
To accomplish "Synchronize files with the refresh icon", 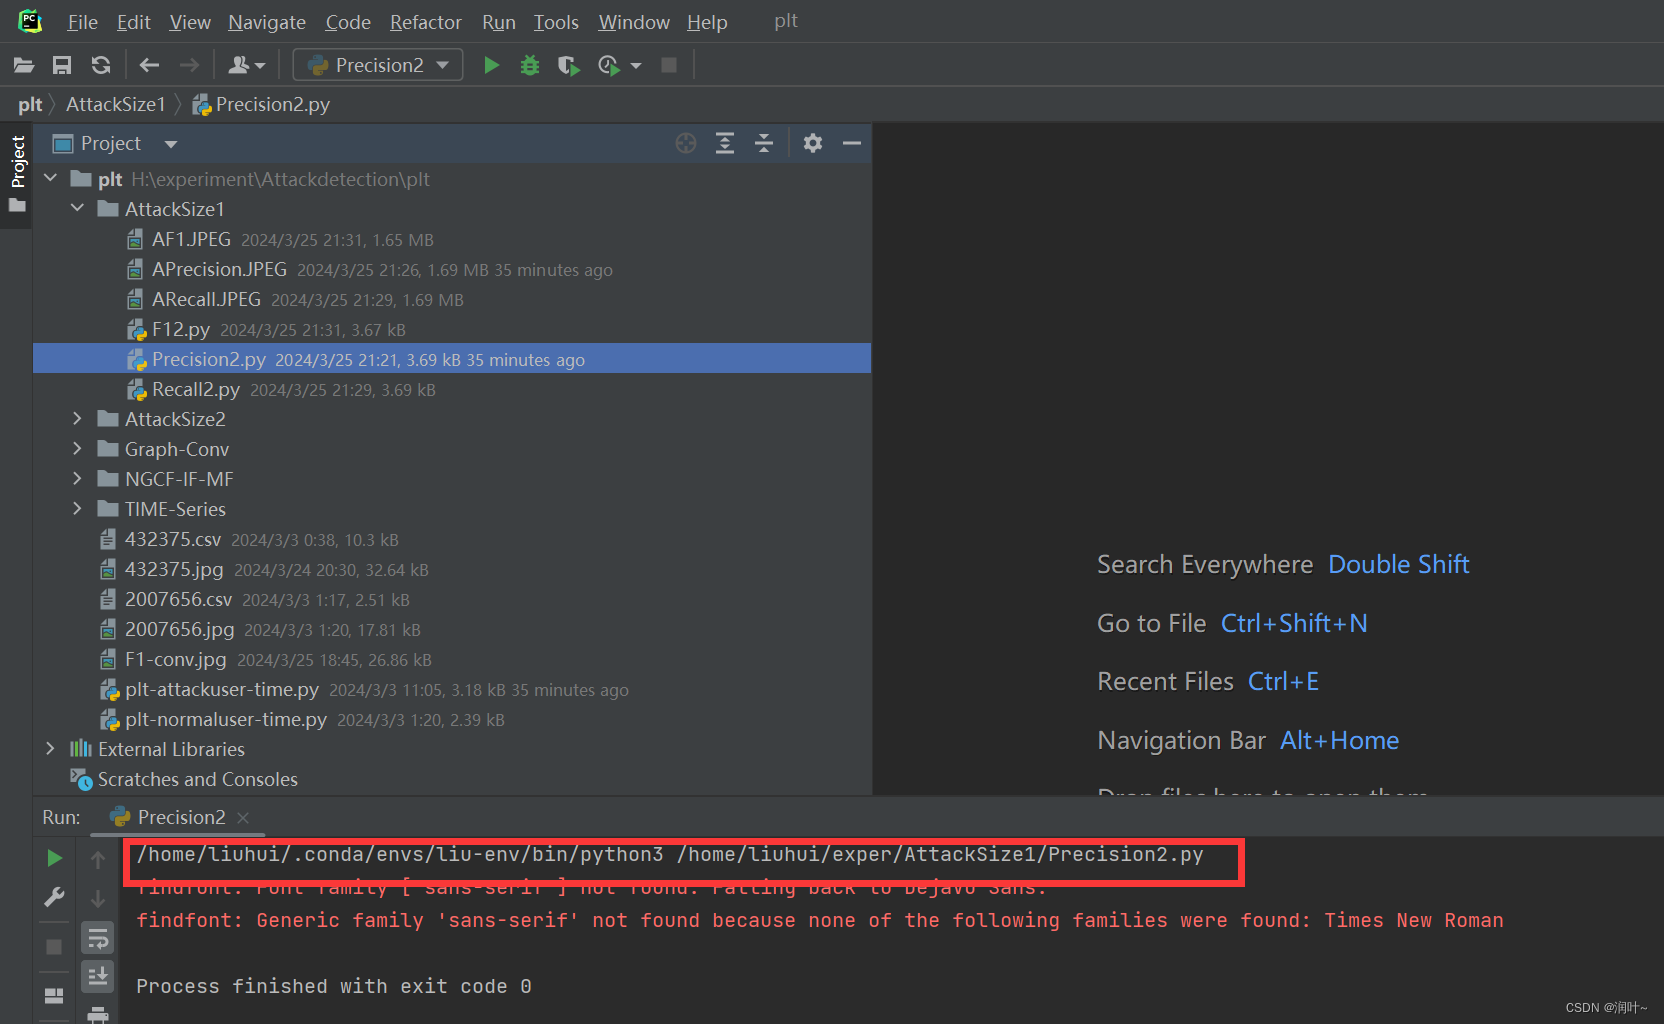I will point(100,64).
